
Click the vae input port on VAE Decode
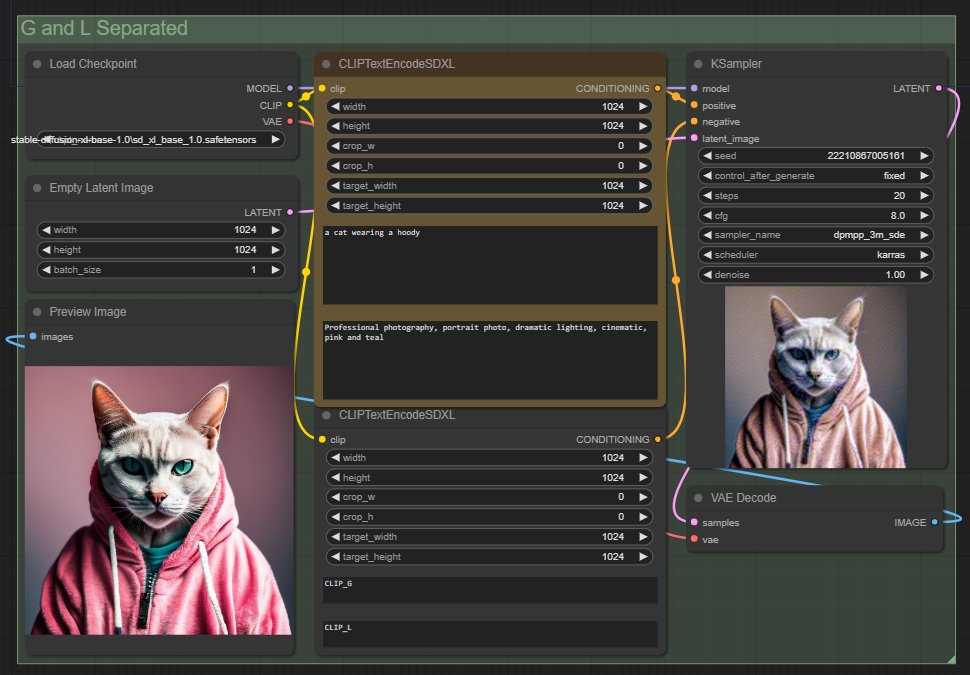pyautogui.click(x=694, y=539)
